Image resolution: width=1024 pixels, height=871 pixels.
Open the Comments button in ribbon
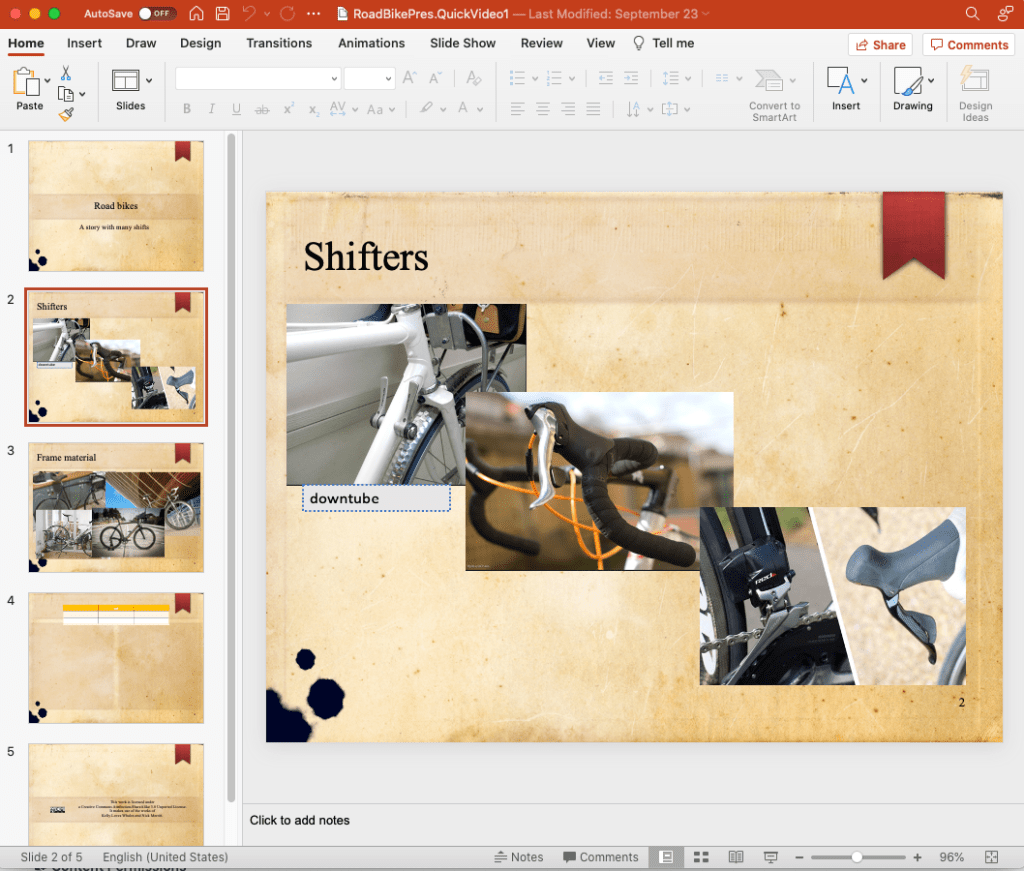coord(968,45)
